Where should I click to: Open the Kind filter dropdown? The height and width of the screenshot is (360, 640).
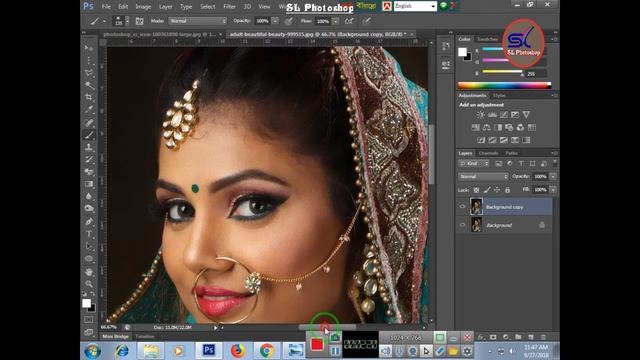pos(474,163)
